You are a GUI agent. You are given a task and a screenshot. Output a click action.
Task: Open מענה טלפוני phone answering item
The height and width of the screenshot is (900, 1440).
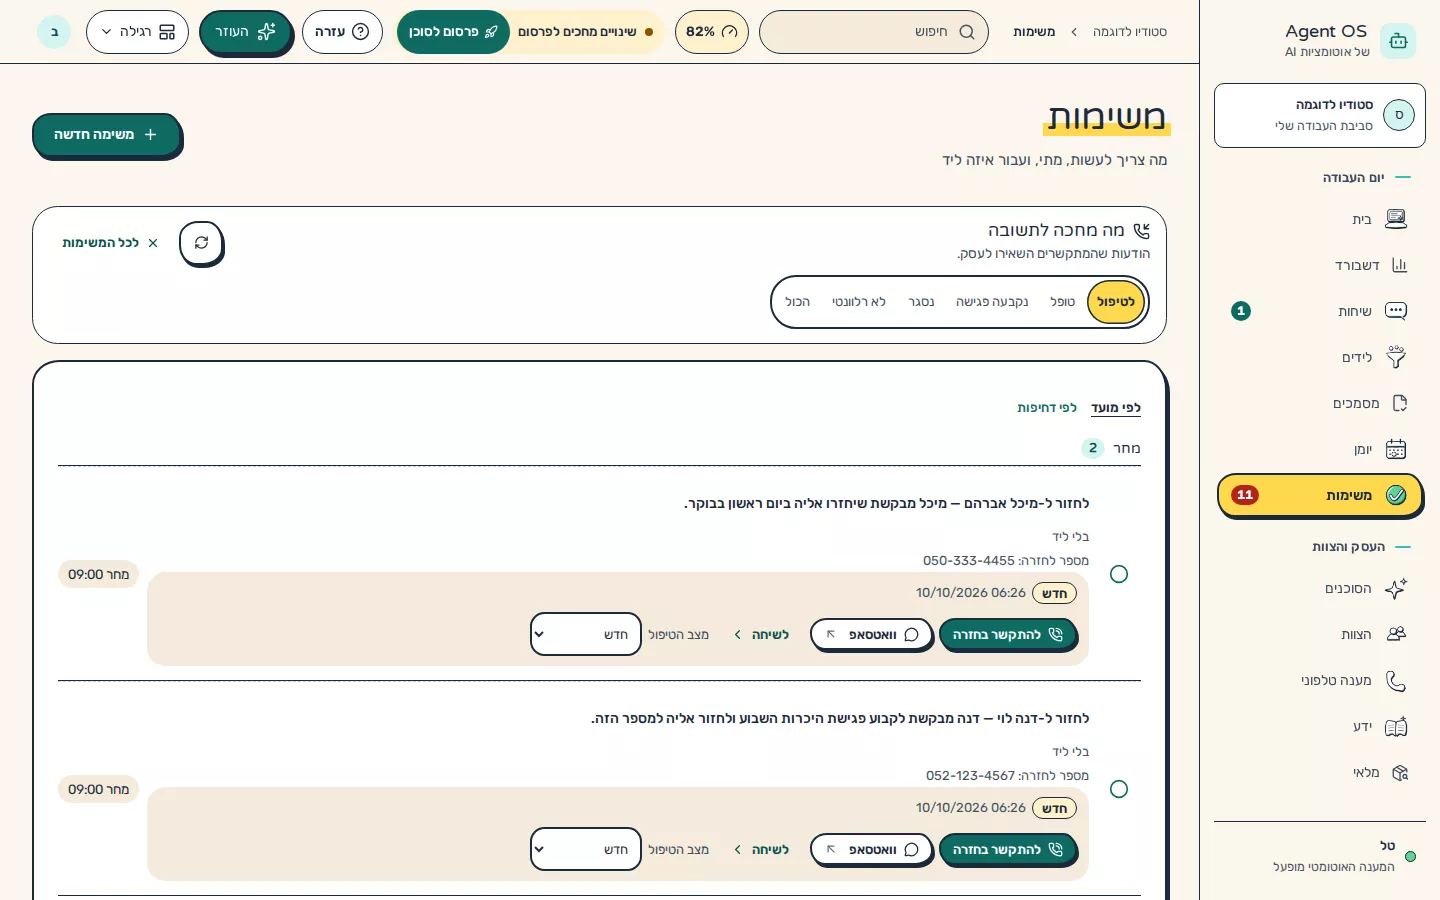pyautogui.click(x=1320, y=680)
